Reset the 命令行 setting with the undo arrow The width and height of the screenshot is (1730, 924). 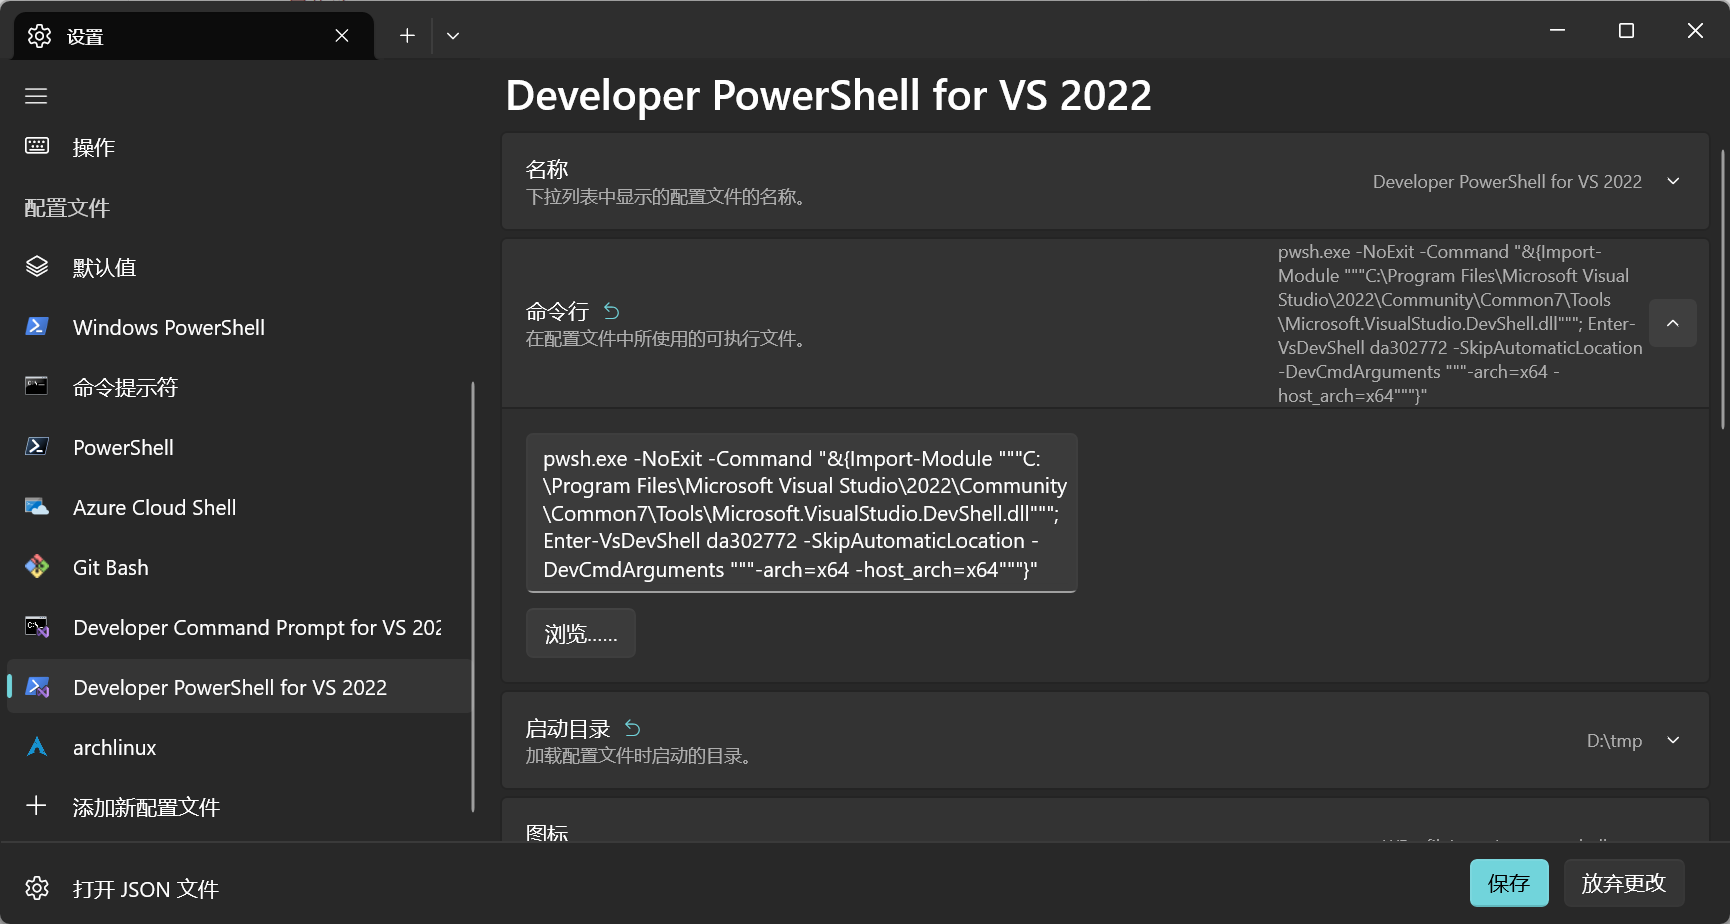612,312
